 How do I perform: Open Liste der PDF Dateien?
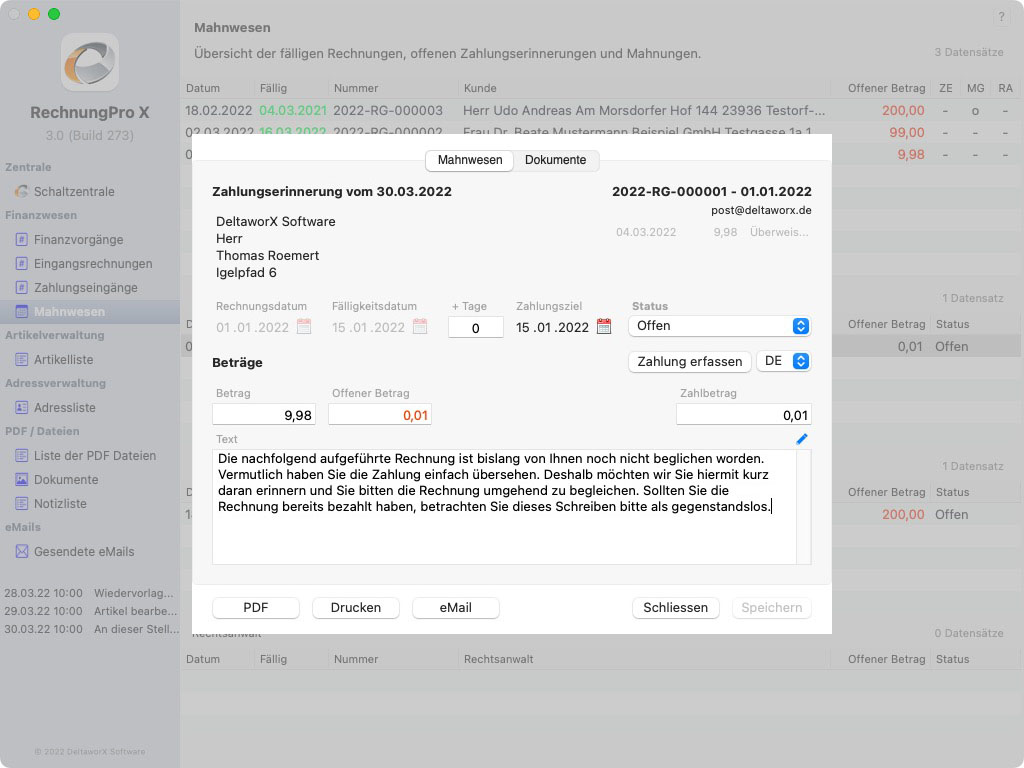[94, 455]
